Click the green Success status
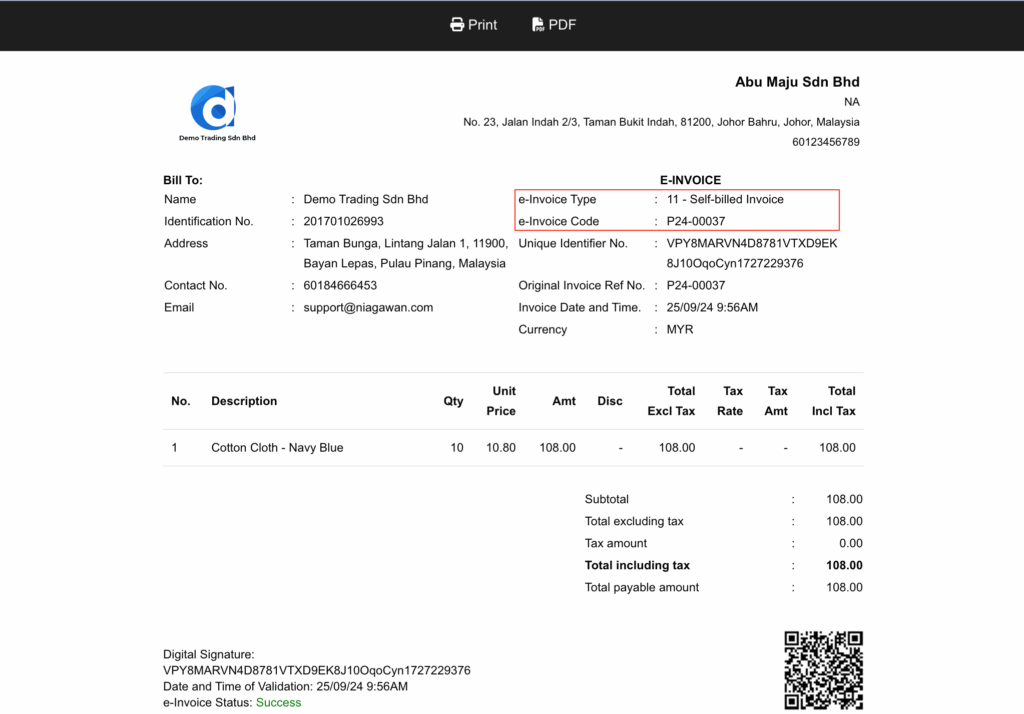This screenshot has width=1024, height=714. click(278, 703)
